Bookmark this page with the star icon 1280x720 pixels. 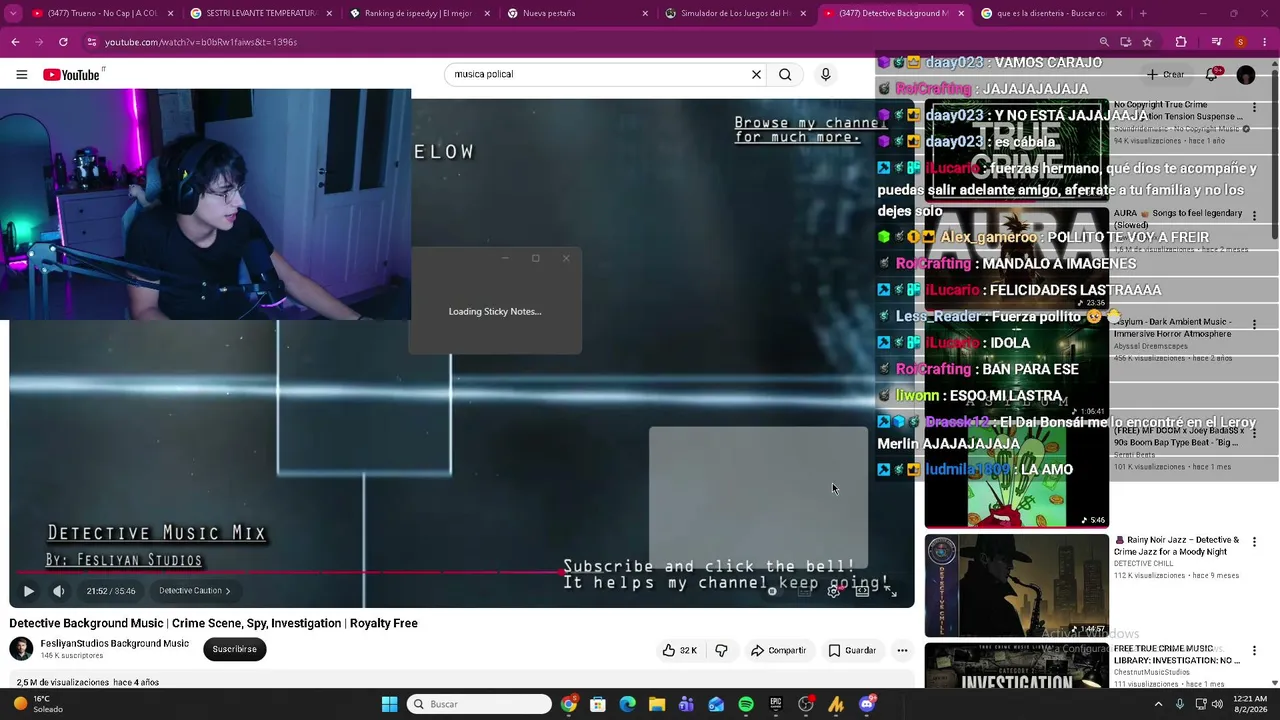pos(1147,42)
